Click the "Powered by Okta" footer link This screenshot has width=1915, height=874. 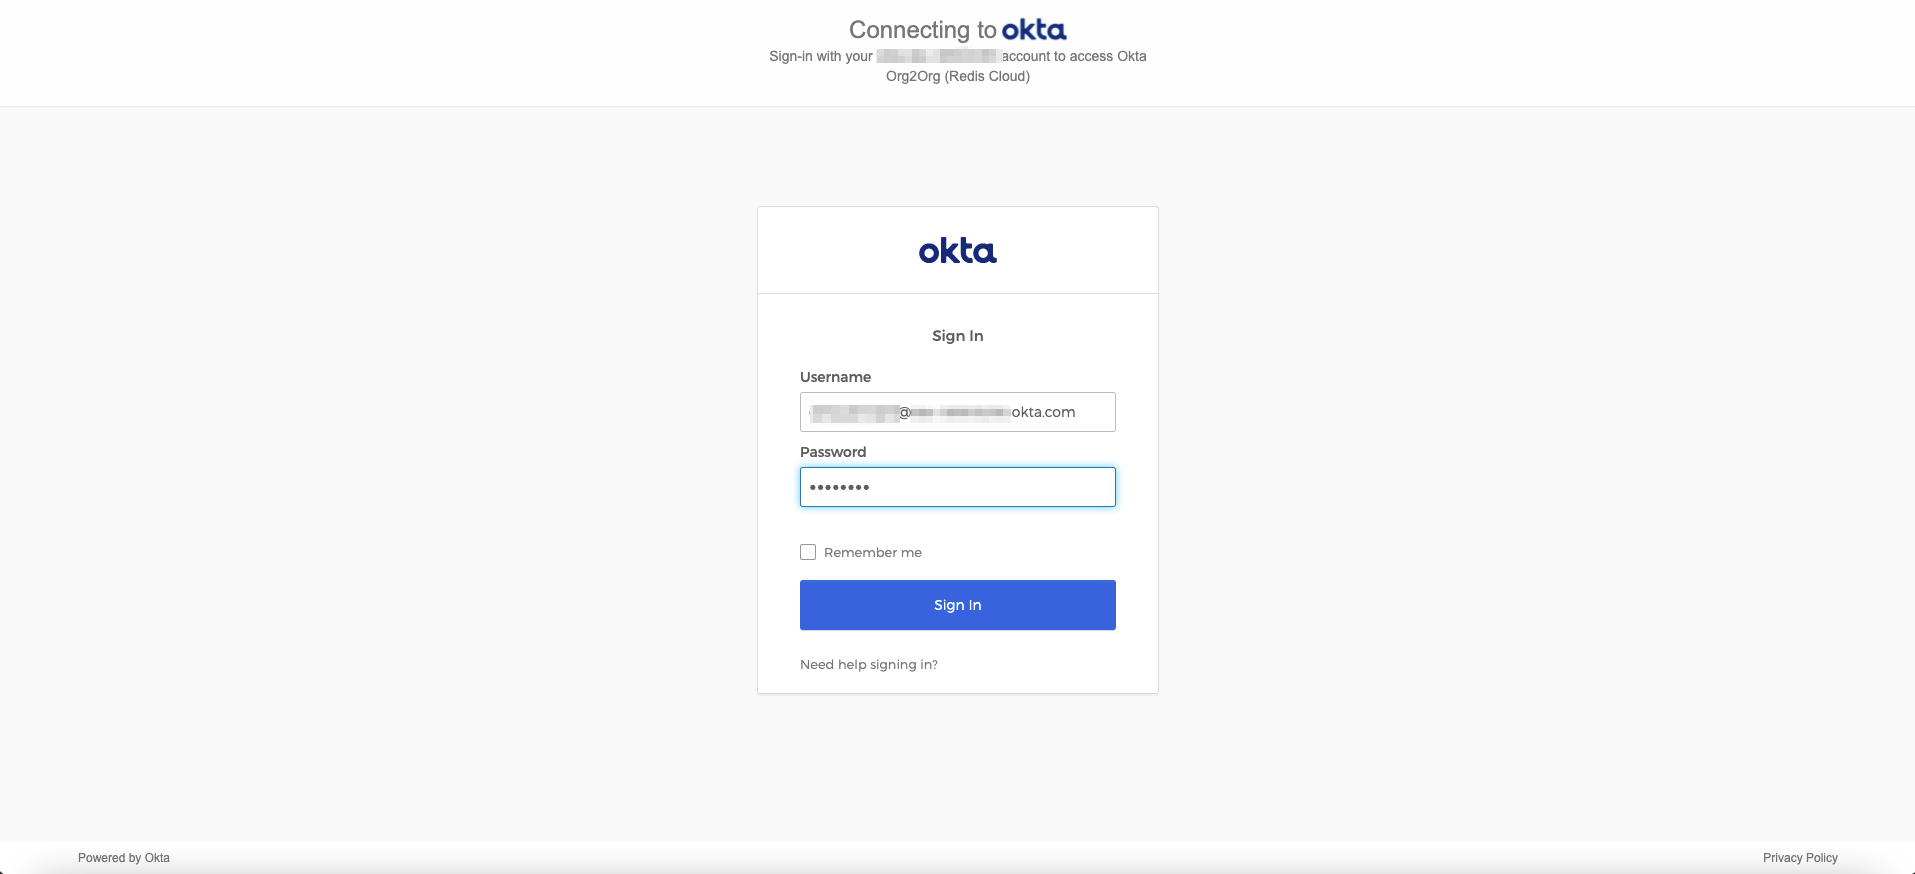124,858
